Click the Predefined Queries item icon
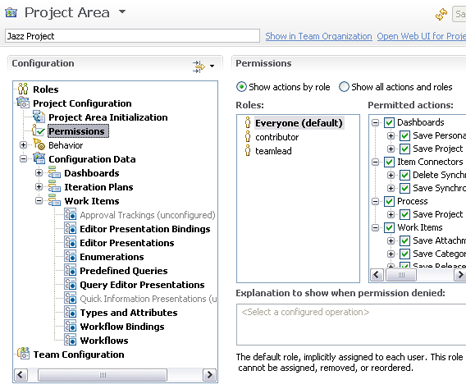 pyautogui.click(x=70, y=271)
